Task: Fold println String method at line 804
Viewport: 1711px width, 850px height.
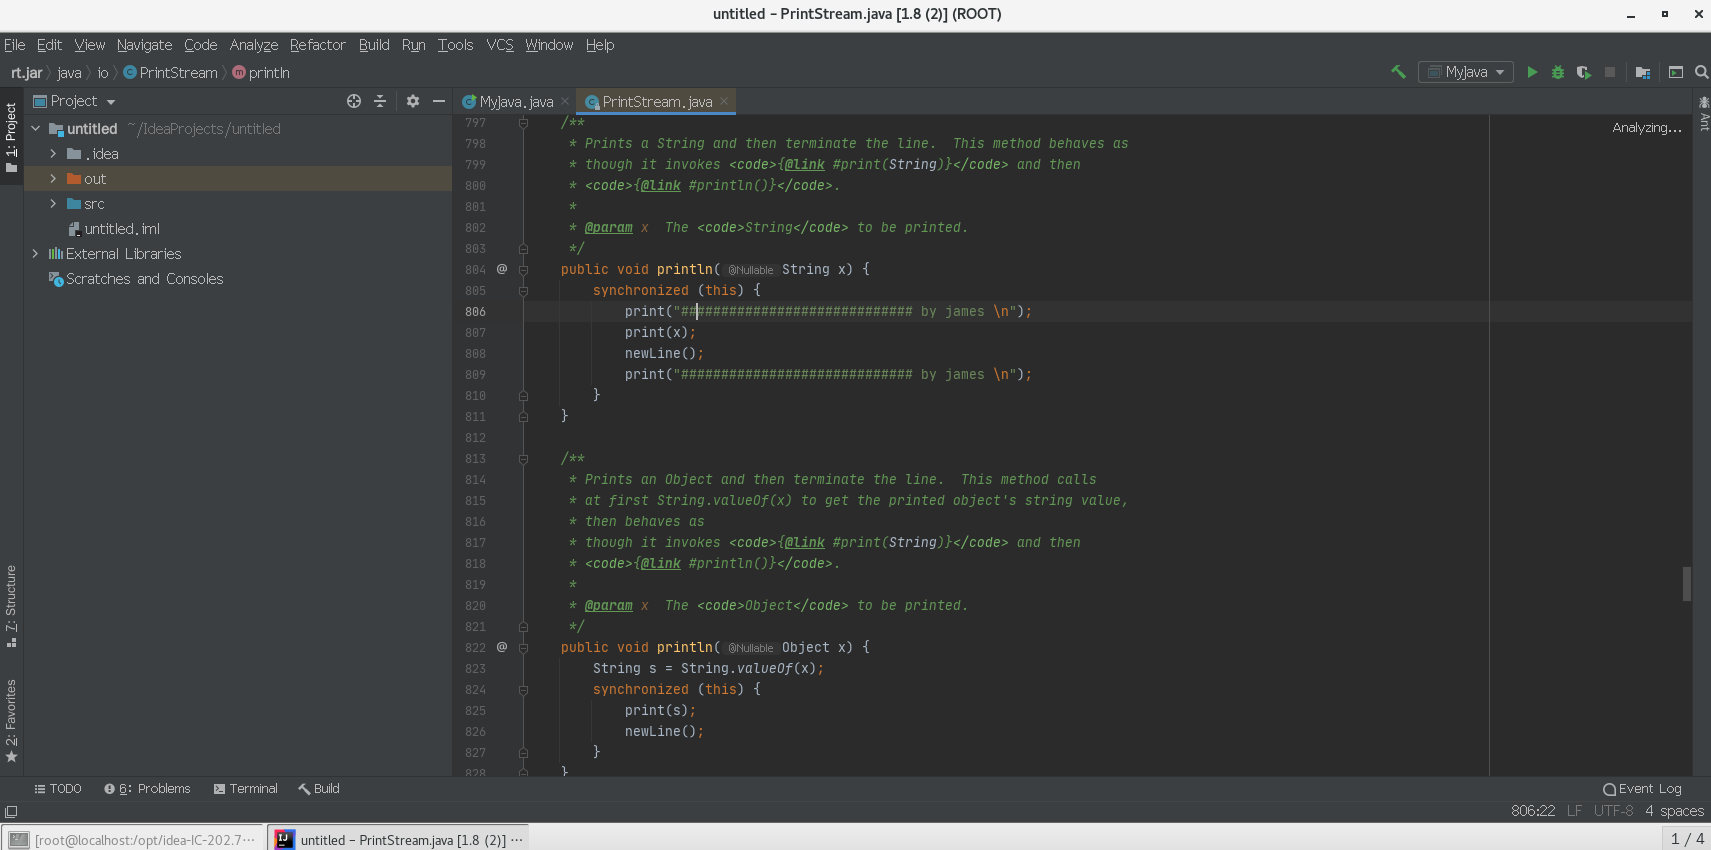Action: click(523, 269)
